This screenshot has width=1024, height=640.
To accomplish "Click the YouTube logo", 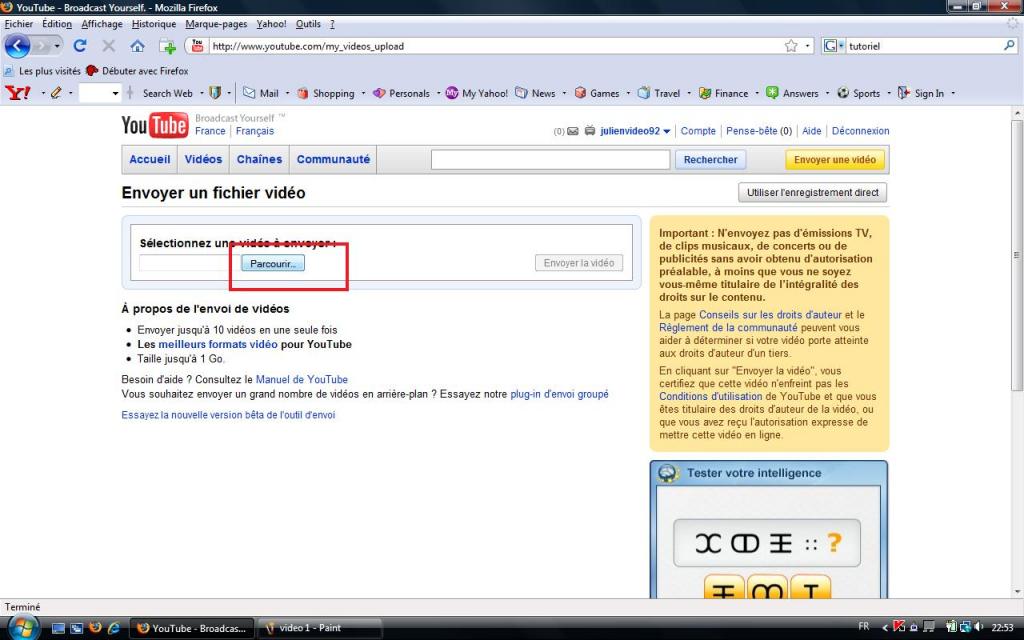I will [x=155, y=125].
